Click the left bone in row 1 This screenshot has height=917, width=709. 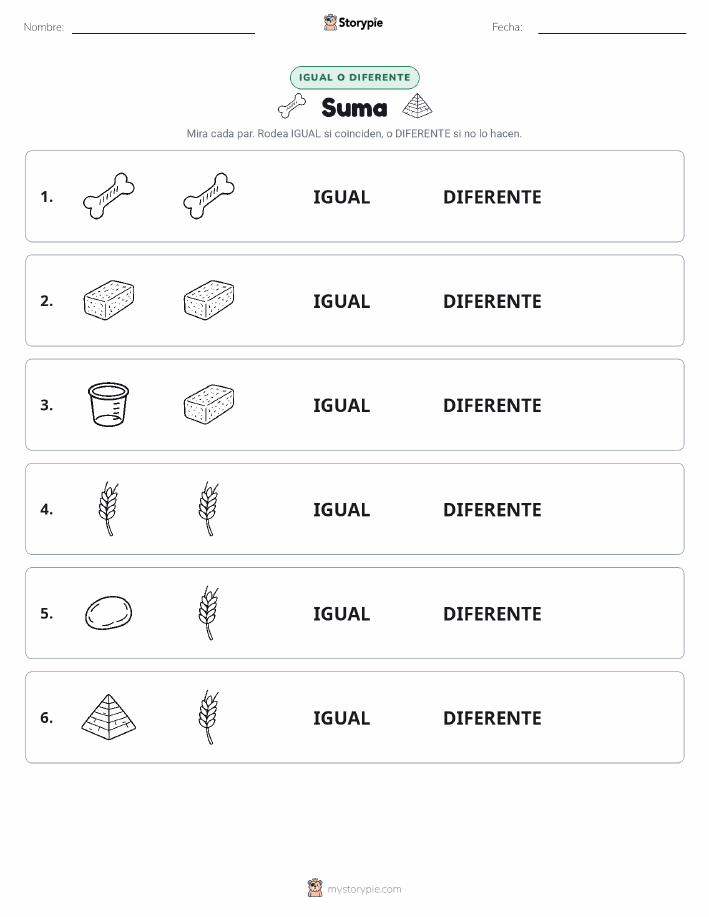click(x=109, y=196)
